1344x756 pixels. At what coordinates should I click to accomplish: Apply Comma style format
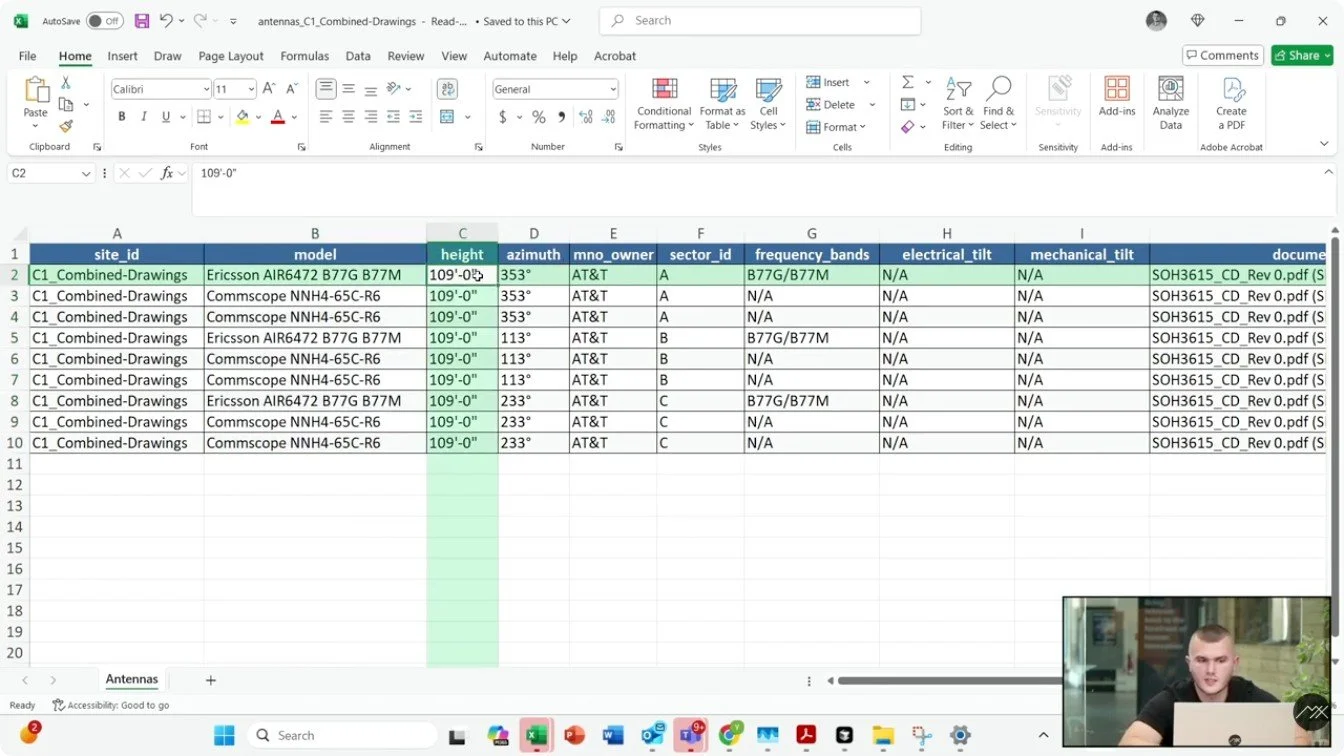point(561,117)
